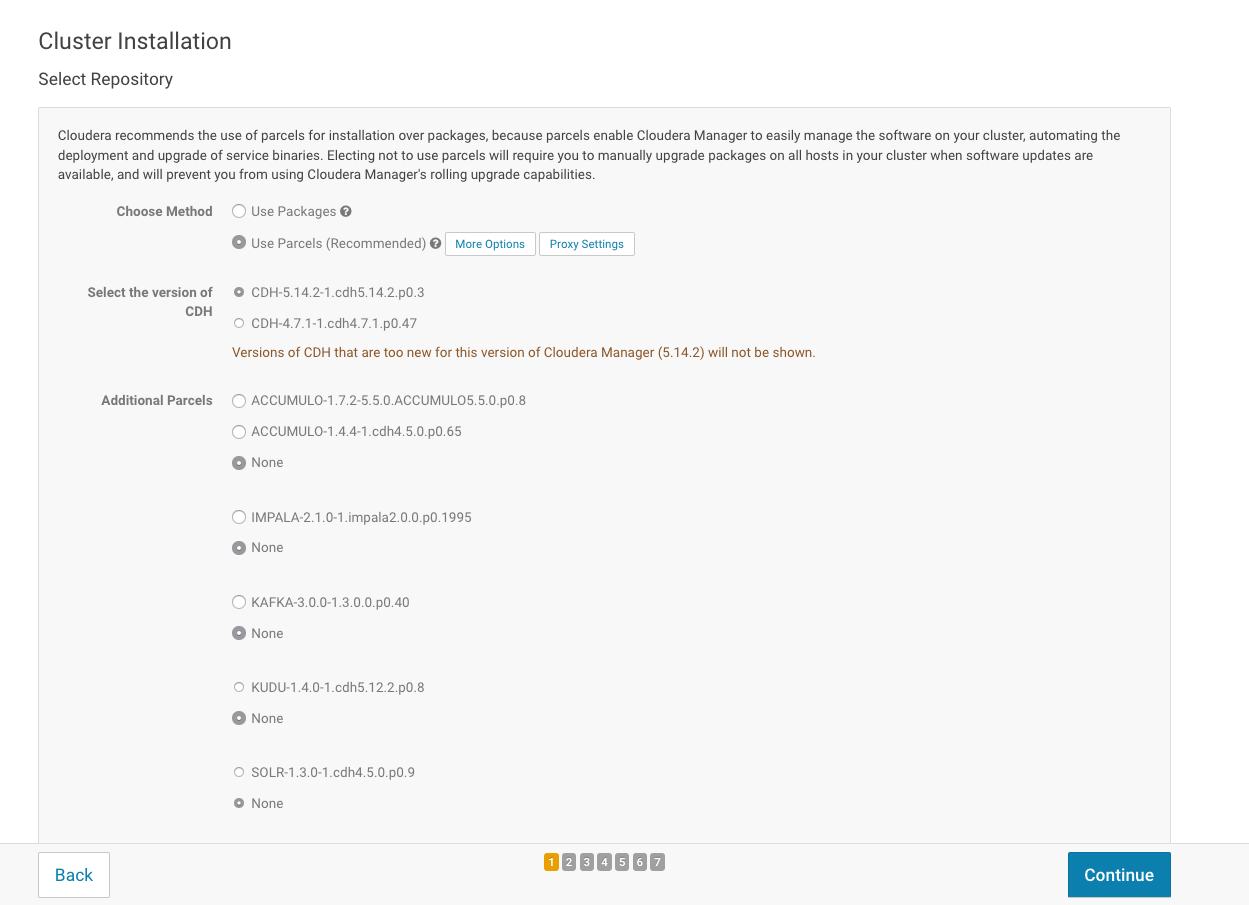Click 'Select the version of CDH' label
The image size is (1249, 905).
[150, 302]
